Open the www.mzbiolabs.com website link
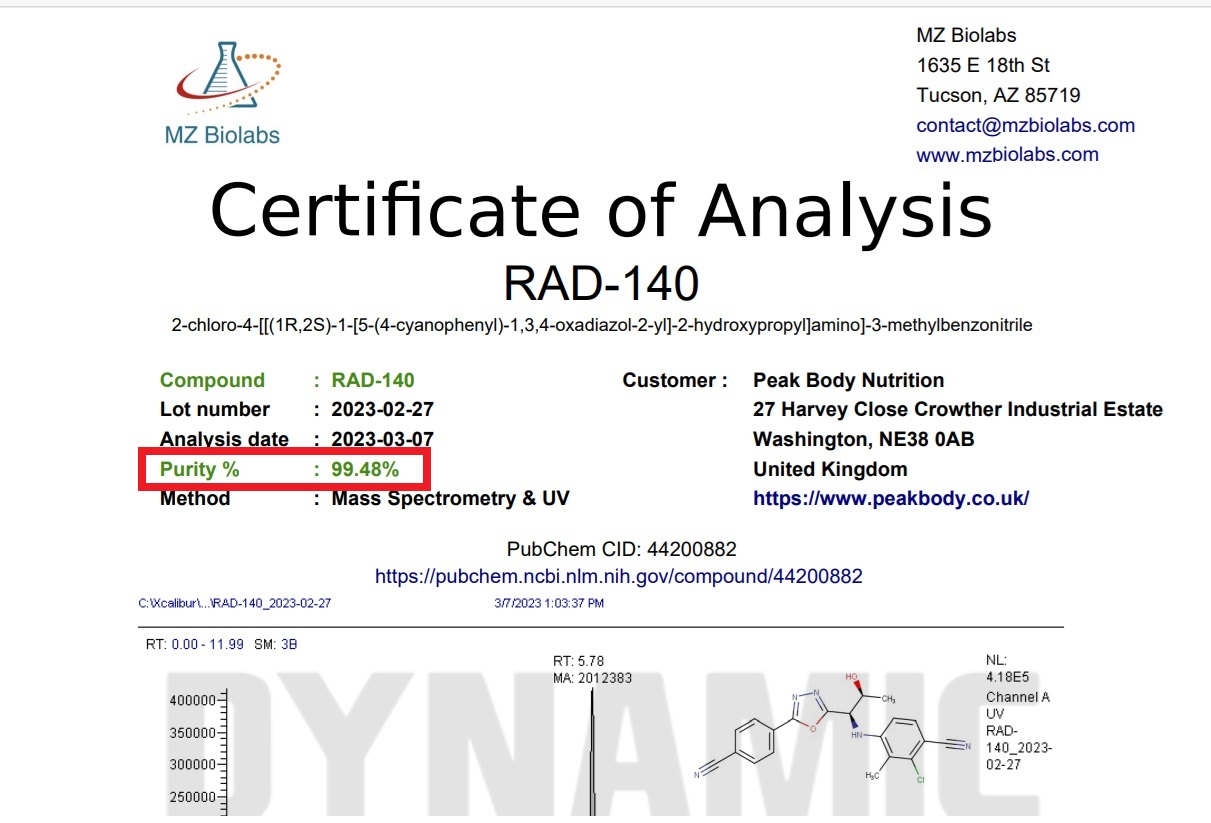This screenshot has width=1211, height=823. (x=1007, y=154)
